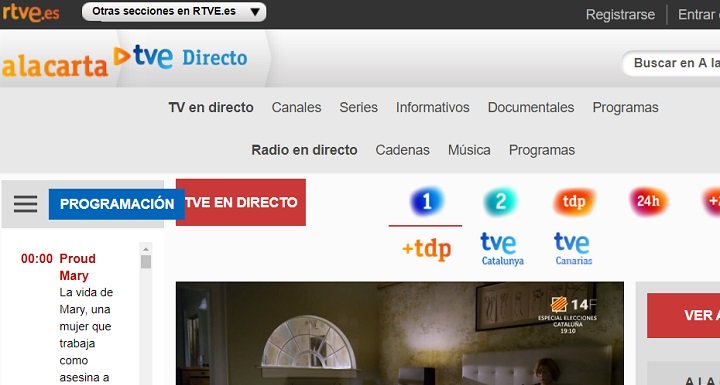Click the live video player
The height and width of the screenshot is (385, 720).
tap(399, 334)
